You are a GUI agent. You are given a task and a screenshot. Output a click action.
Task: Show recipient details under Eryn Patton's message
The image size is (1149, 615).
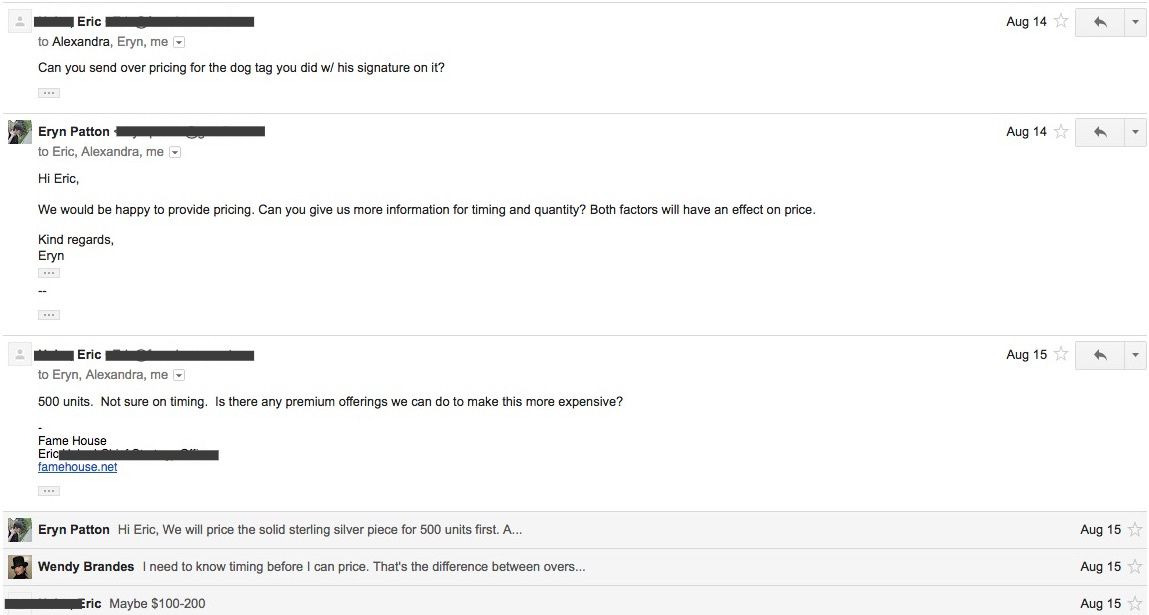[175, 152]
